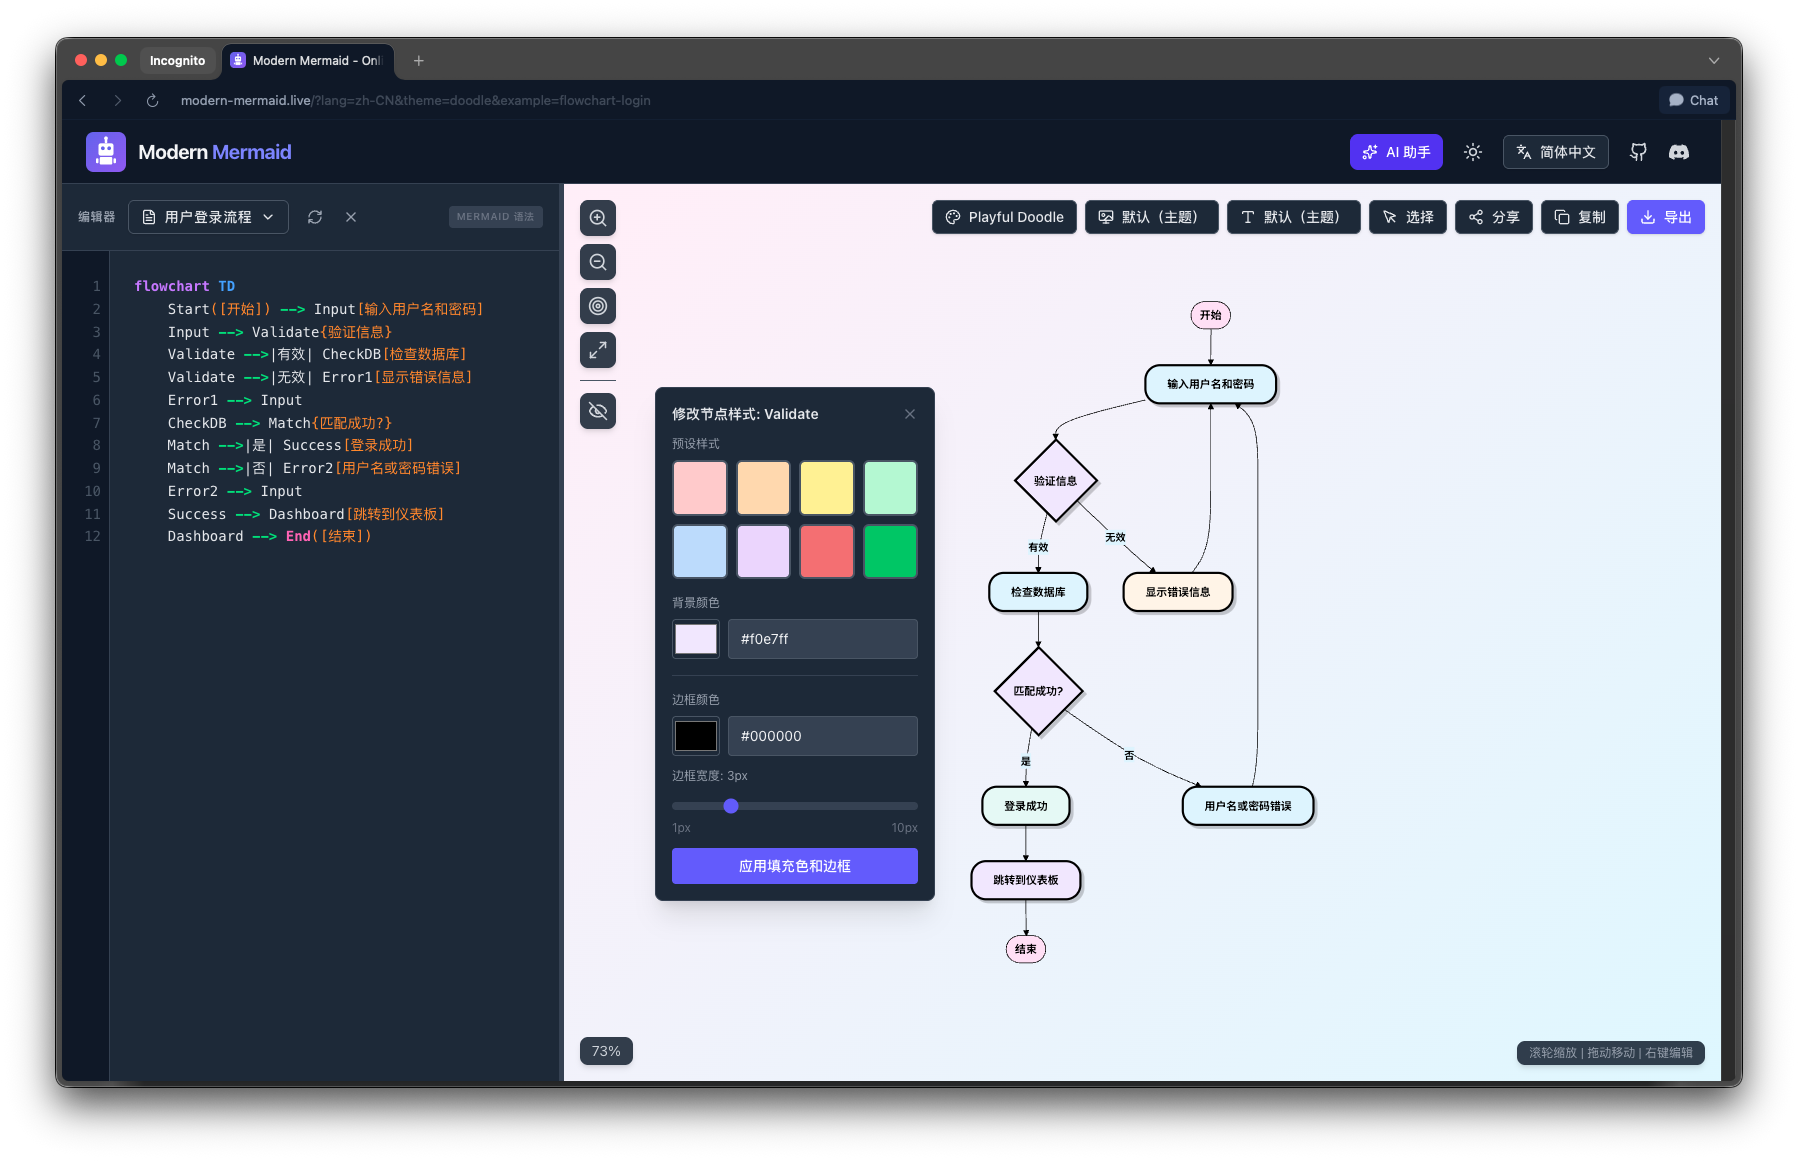The height and width of the screenshot is (1161, 1798).
Task: Toggle light mode with the sun icon
Action: (x=1473, y=152)
